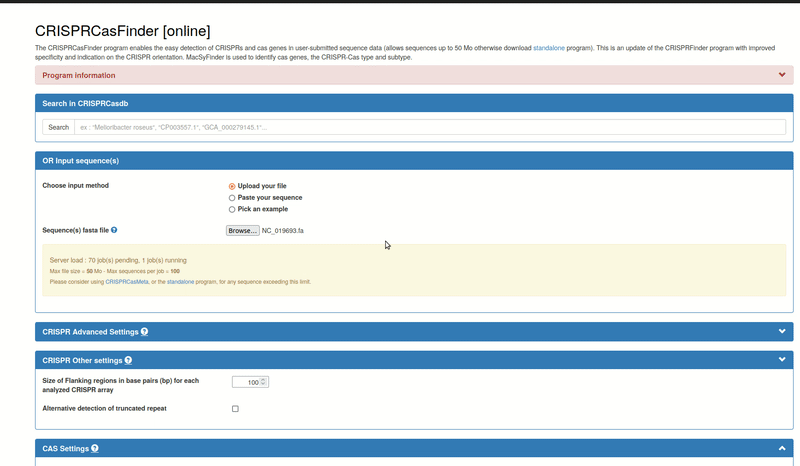Image resolution: width=800 pixels, height=466 pixels.
Task: Collapse CRISPR Other settings chevron
Action: [x=782, y=360]
